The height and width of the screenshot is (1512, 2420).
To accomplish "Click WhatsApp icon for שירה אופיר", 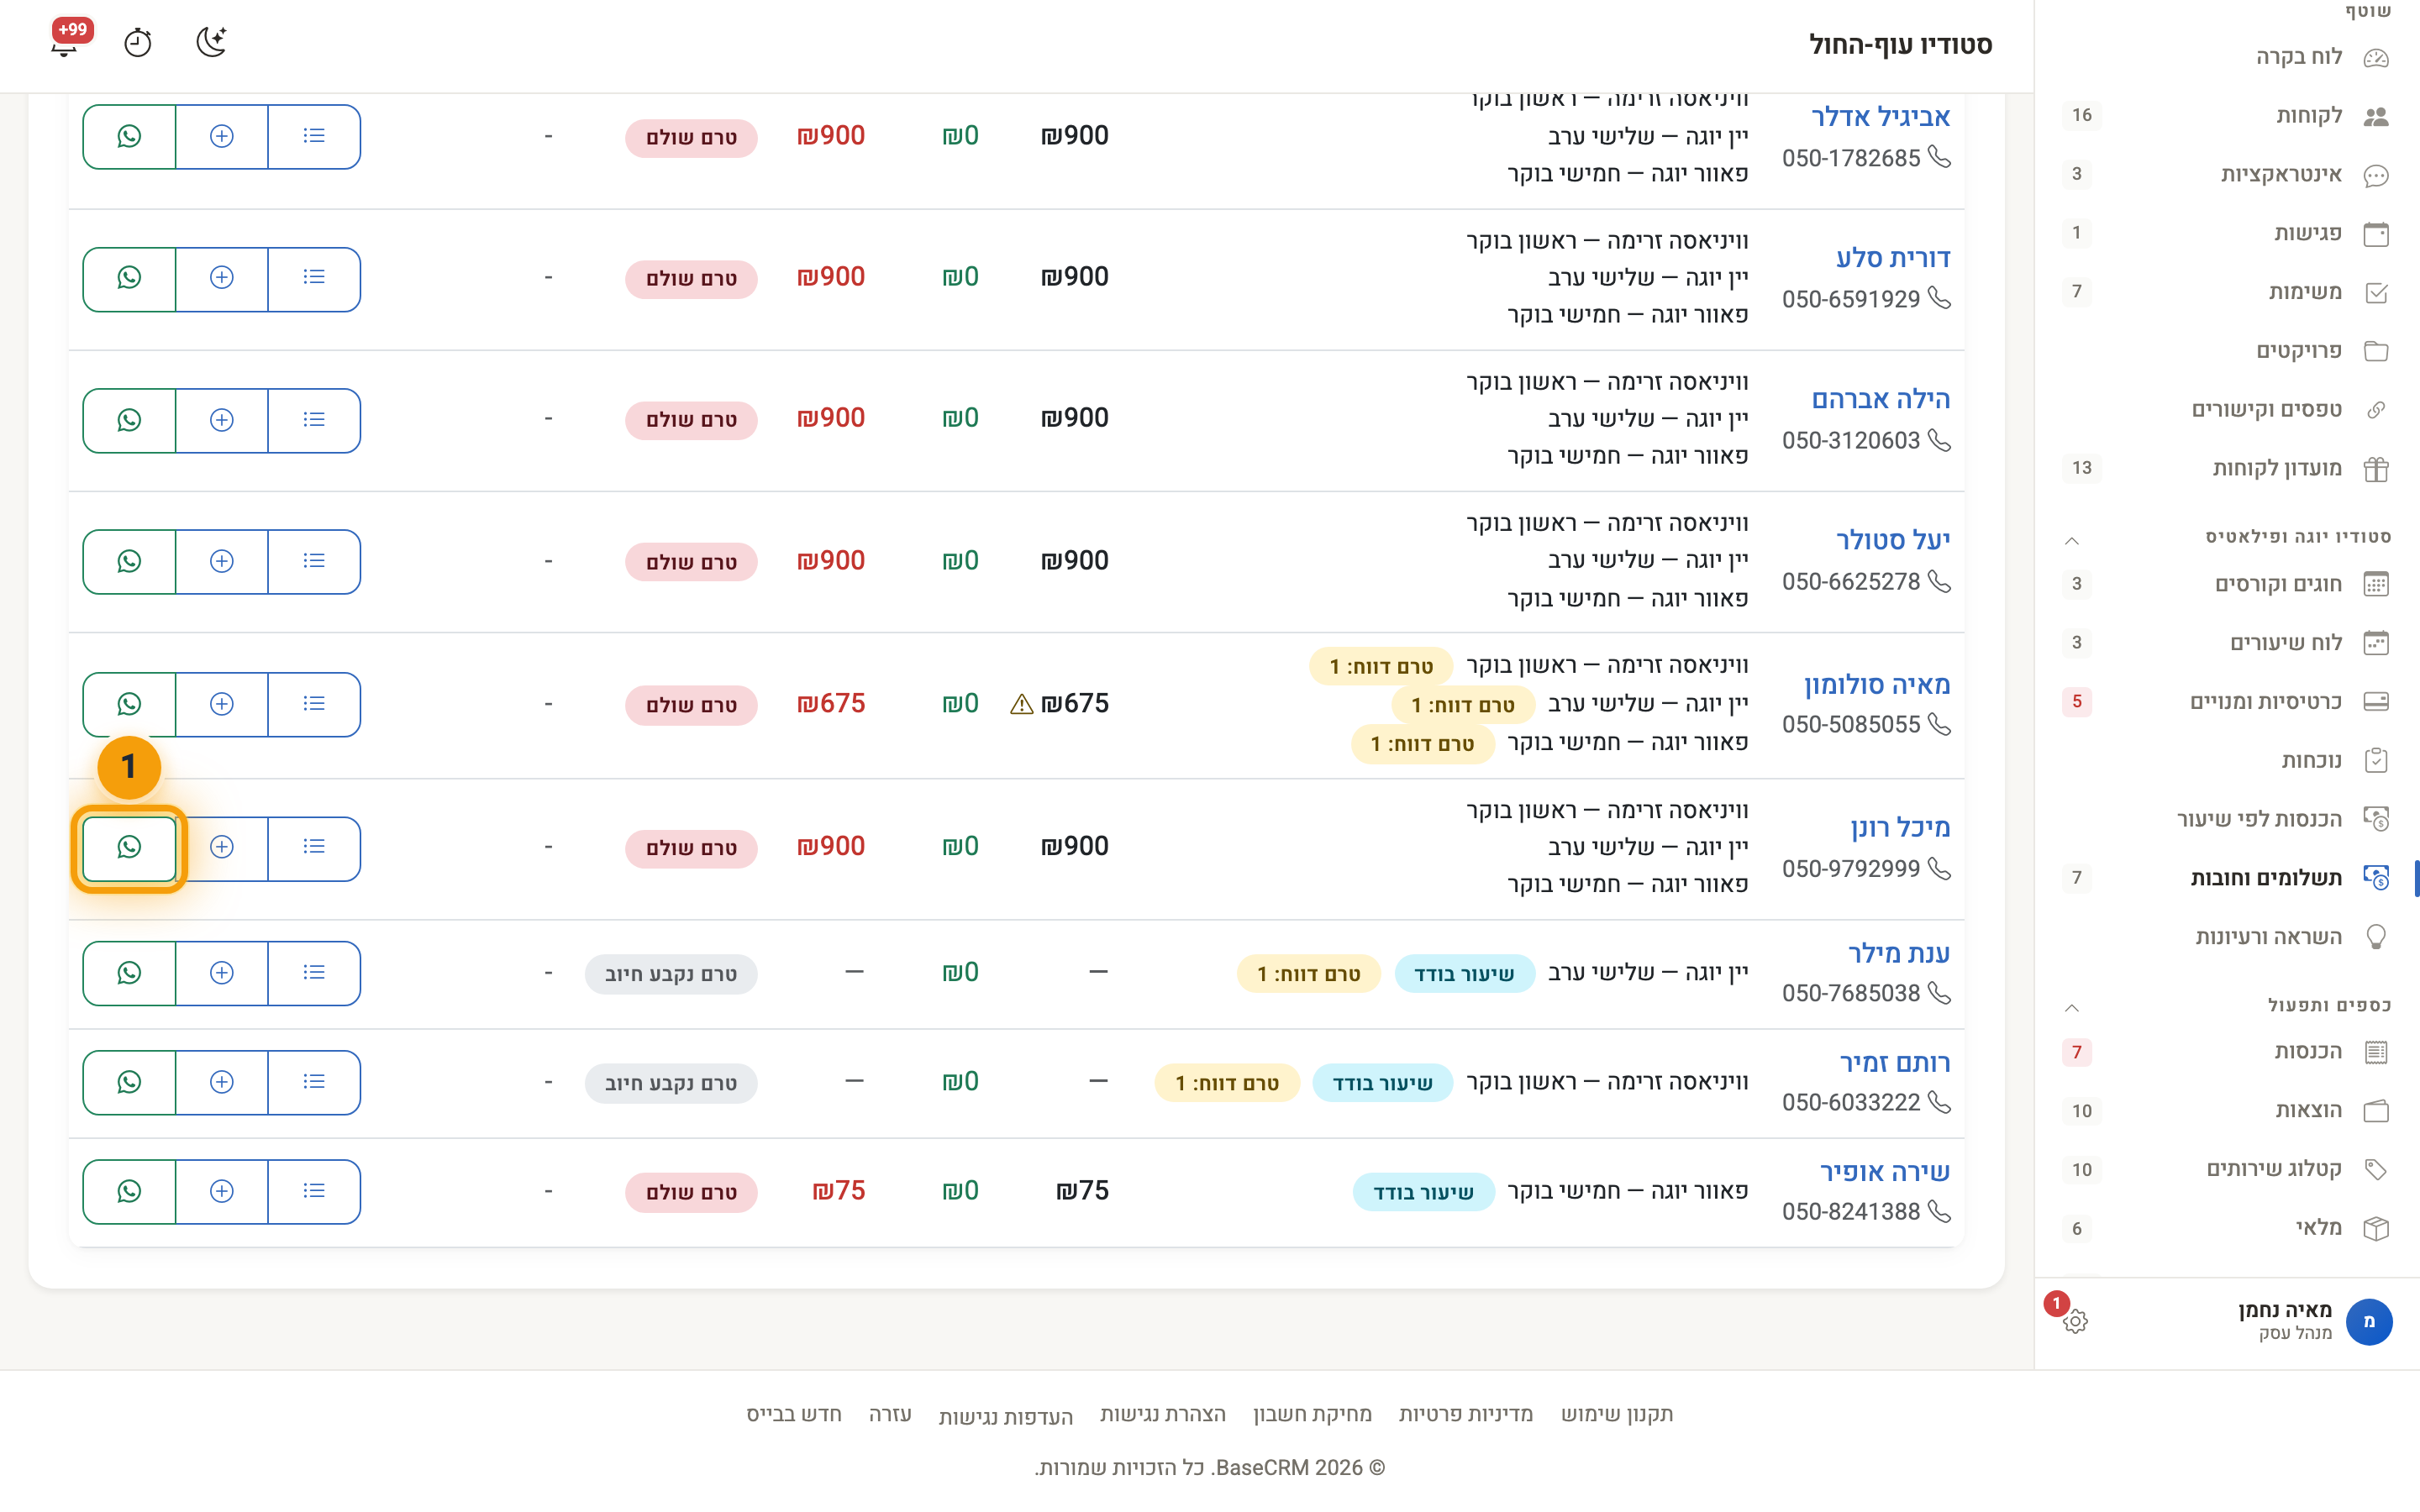I will click(x=129, y=1191).
